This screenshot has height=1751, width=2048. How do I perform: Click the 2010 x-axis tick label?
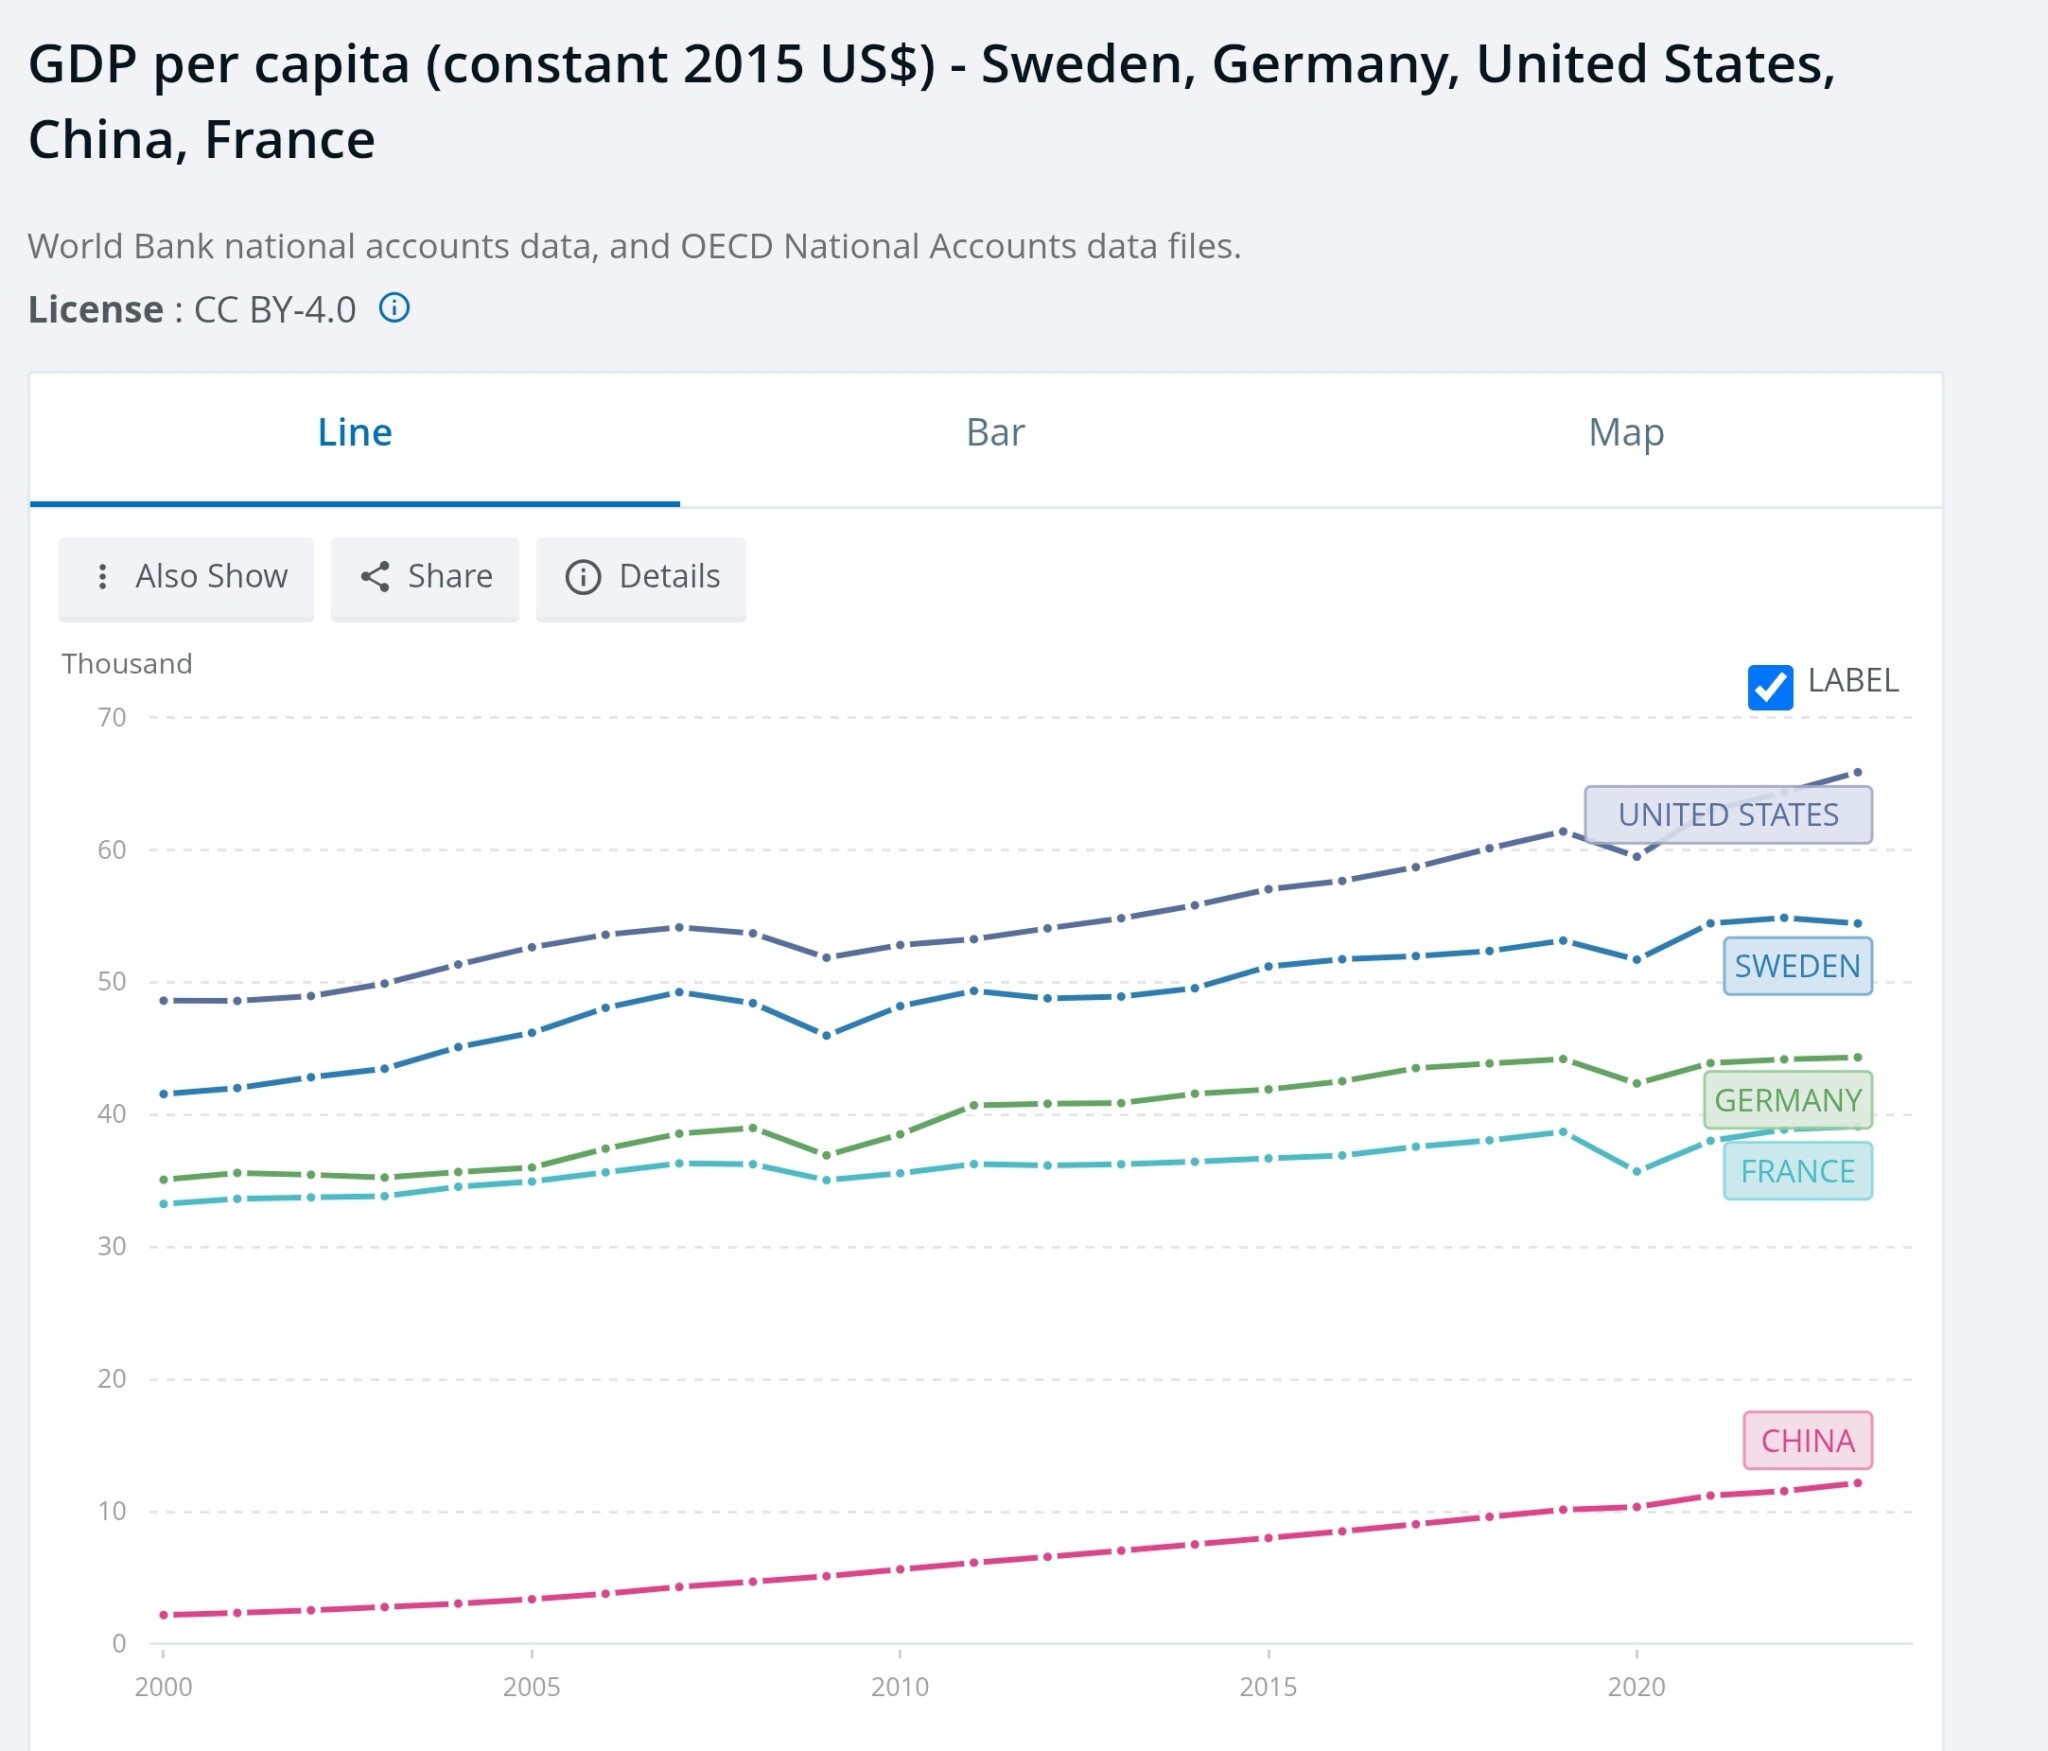pyautogui.click(x=899, y=1686)
